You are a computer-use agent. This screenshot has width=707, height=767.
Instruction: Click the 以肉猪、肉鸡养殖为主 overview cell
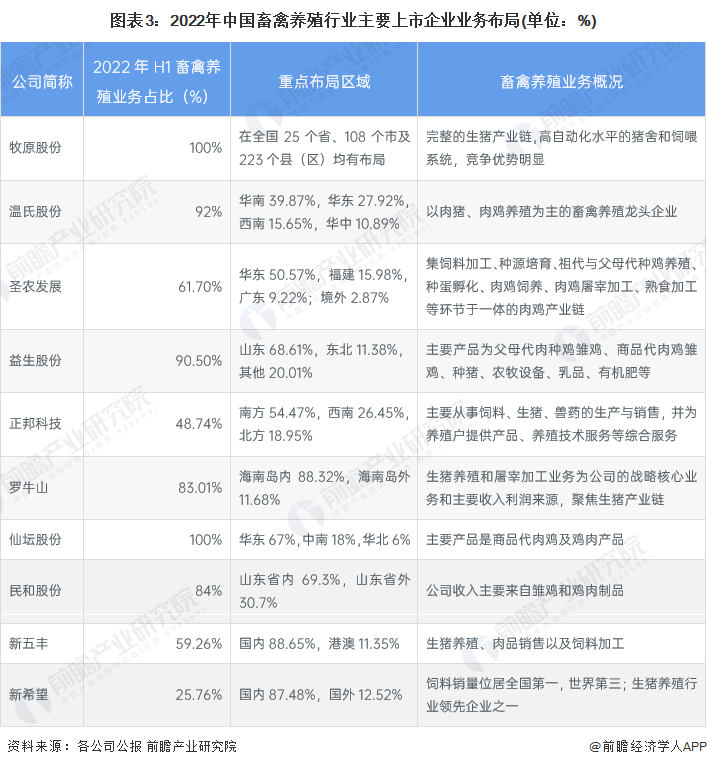(561, 212)
